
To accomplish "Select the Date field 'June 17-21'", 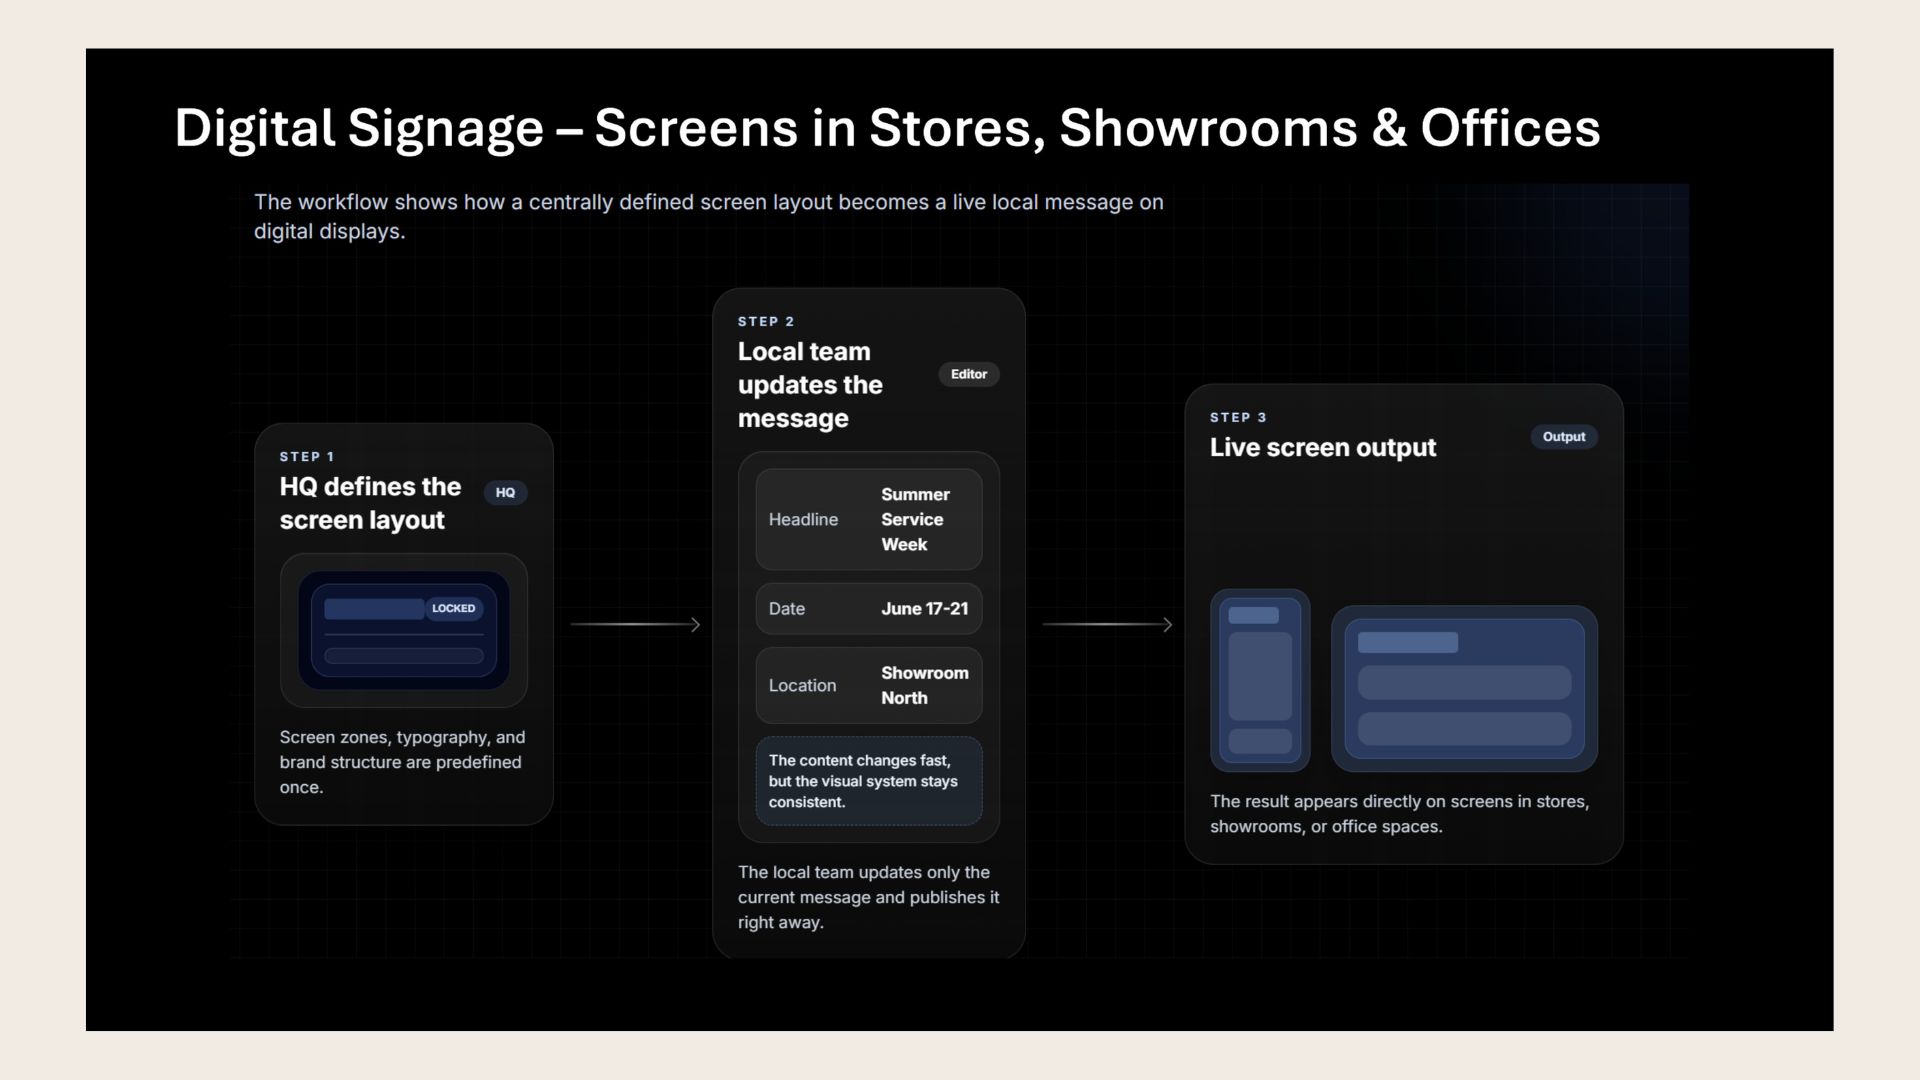I will (868, 609).
